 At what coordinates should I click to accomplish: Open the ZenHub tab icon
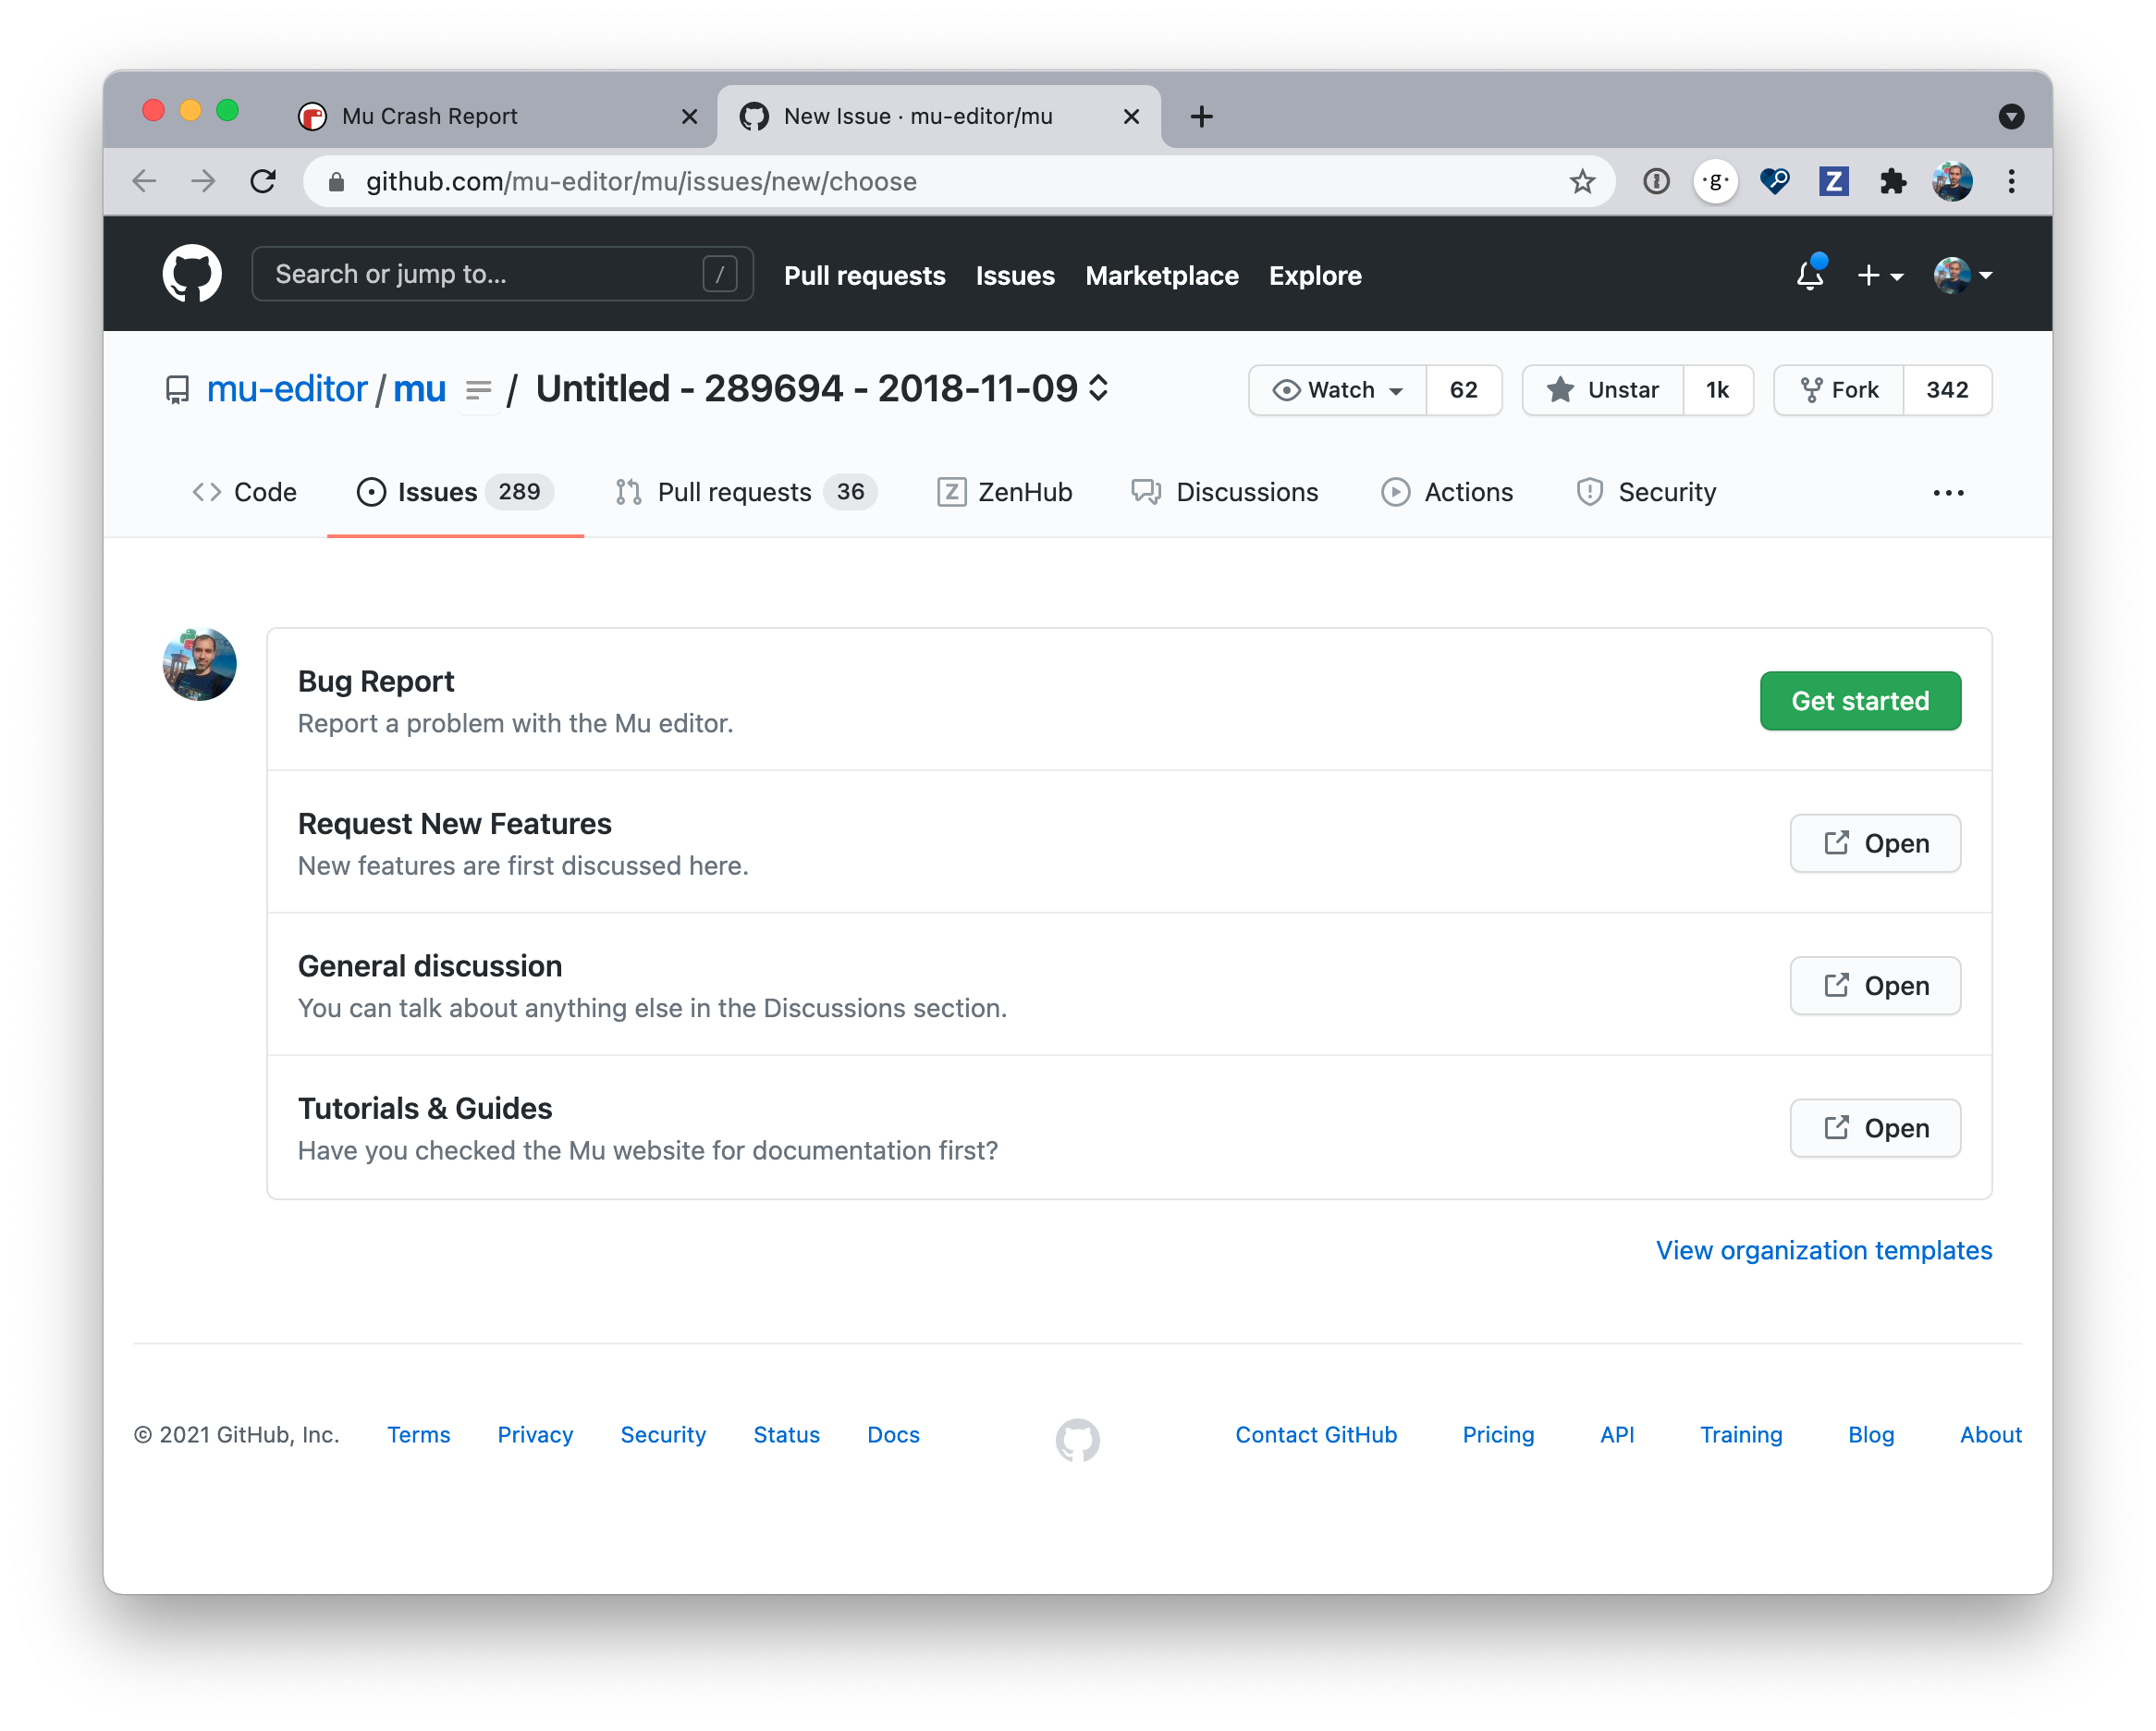pos(952,491)
